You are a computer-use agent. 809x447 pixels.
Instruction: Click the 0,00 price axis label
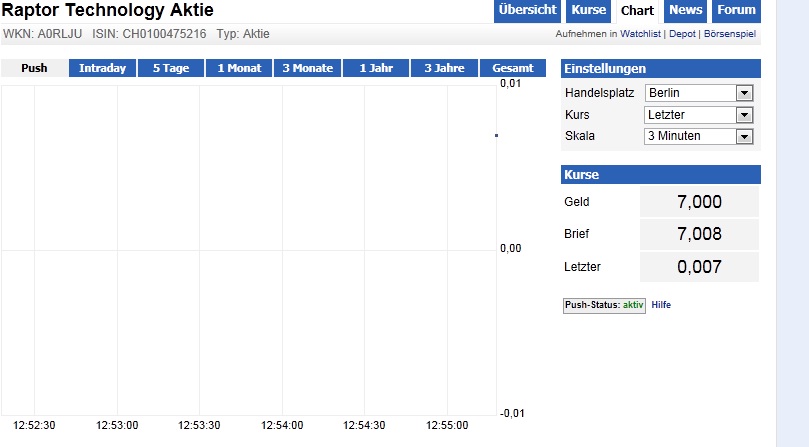click(511, 248)
